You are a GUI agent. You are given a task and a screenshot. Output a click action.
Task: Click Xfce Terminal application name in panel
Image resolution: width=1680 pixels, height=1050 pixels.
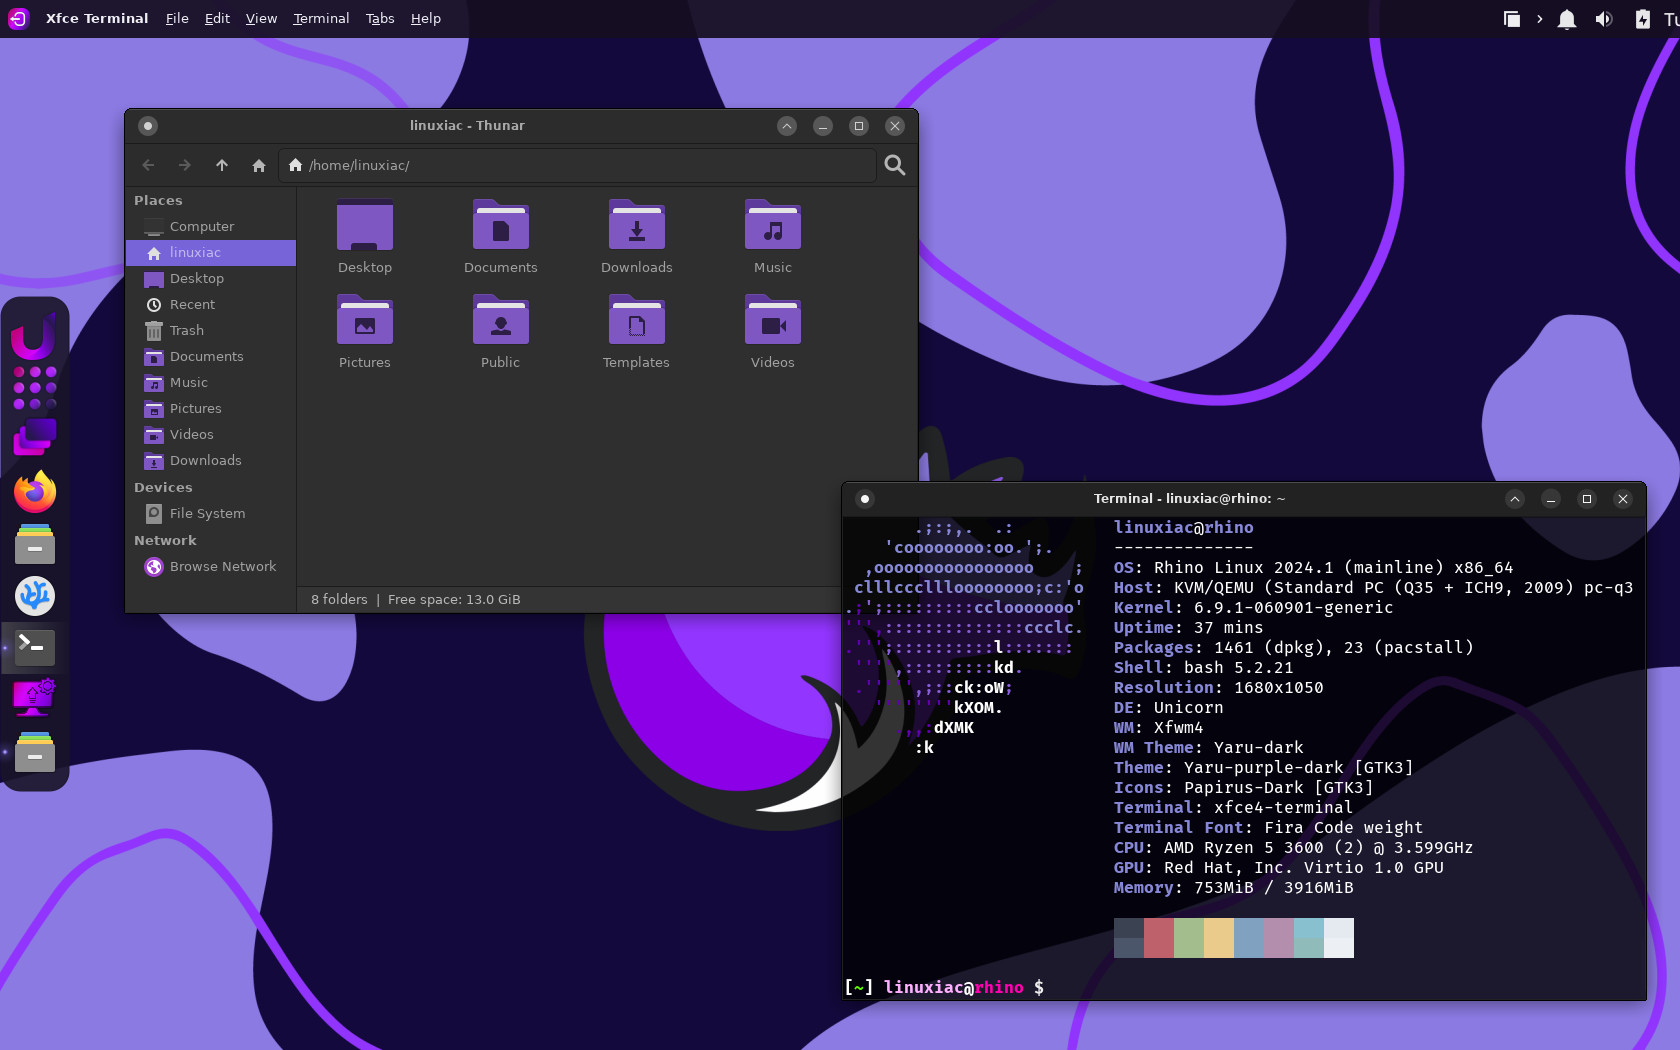tap(97, 18)
